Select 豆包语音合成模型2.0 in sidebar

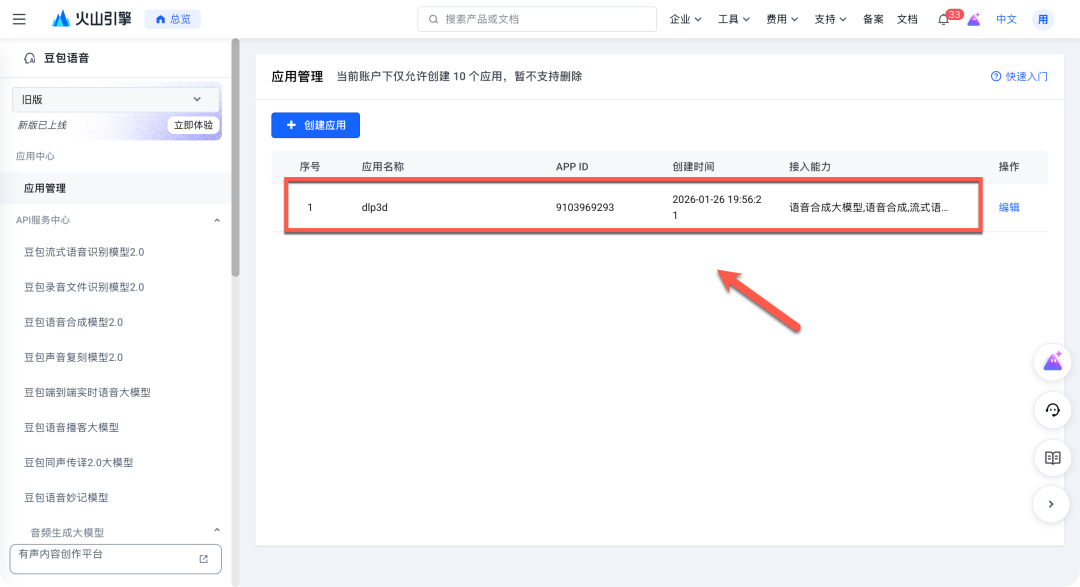click(x=73, y=322)
